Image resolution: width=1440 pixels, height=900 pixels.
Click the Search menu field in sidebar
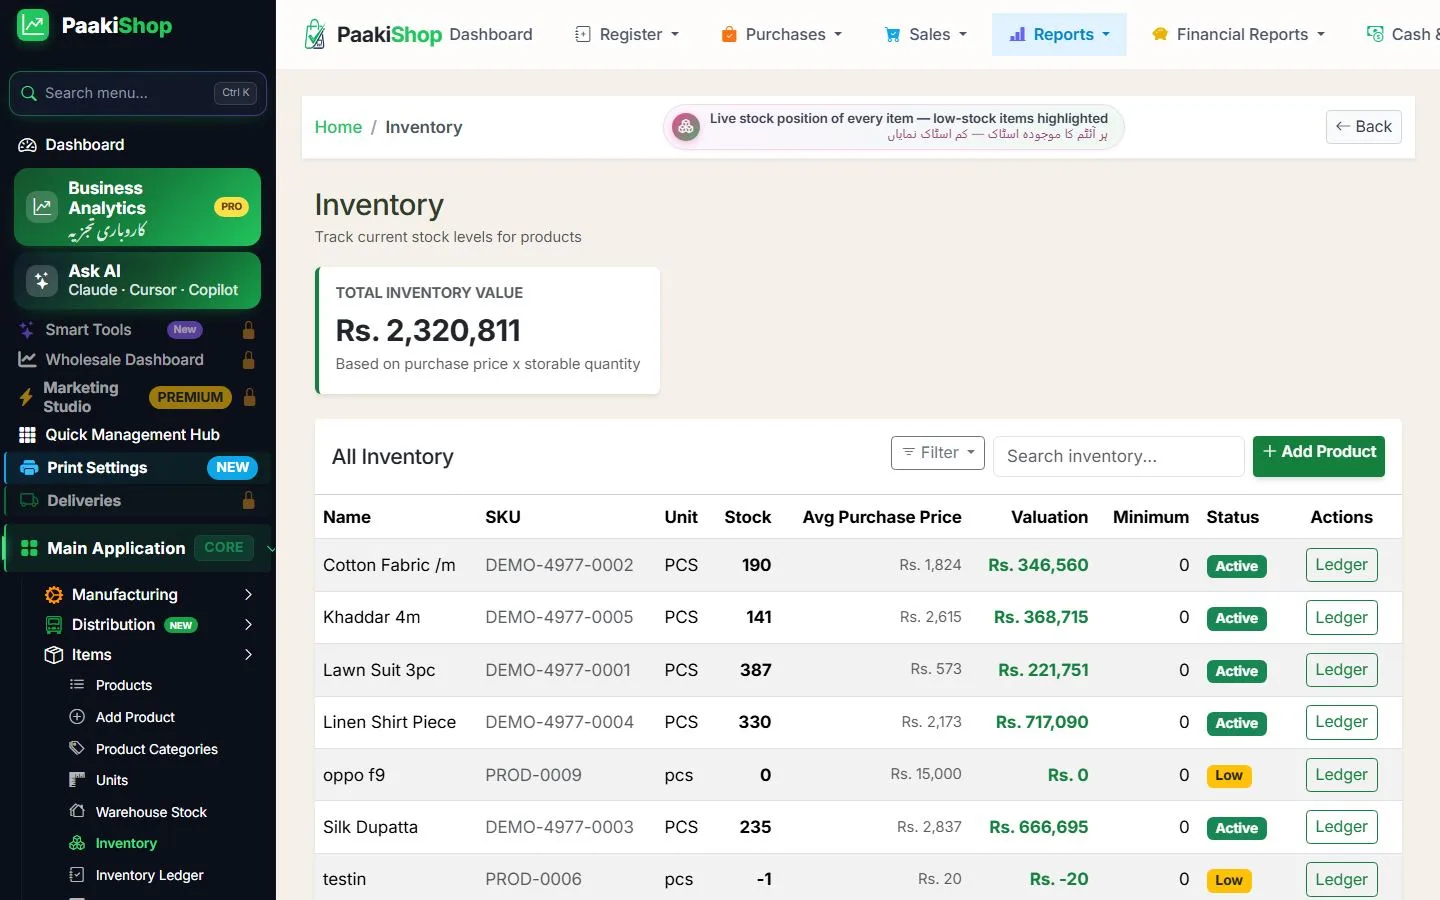[x=138, y=93]
